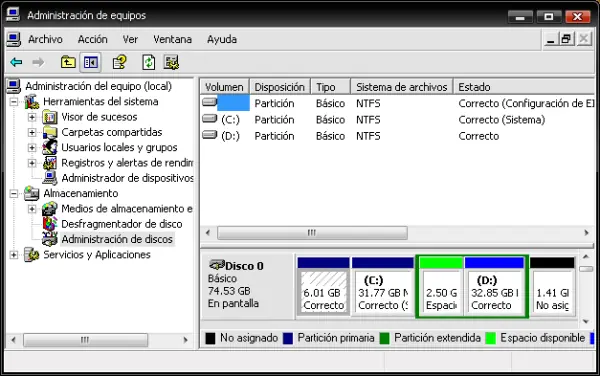Click the Registros y alertas icon
600x376 pixels.
(x=50, y=163)
